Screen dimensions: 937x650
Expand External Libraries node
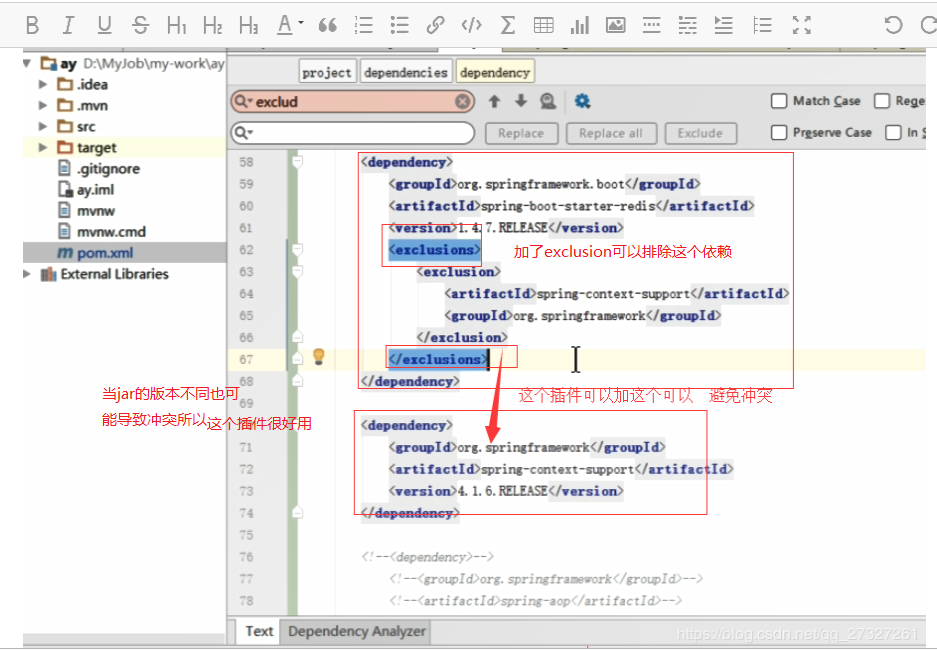[x=27, y=274]
